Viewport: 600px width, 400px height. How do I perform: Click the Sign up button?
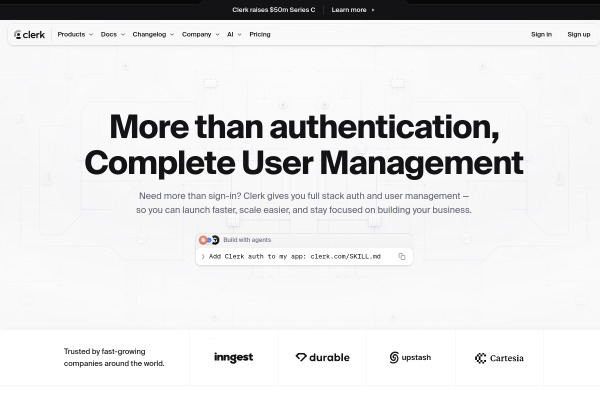click(x=579, y=34)
